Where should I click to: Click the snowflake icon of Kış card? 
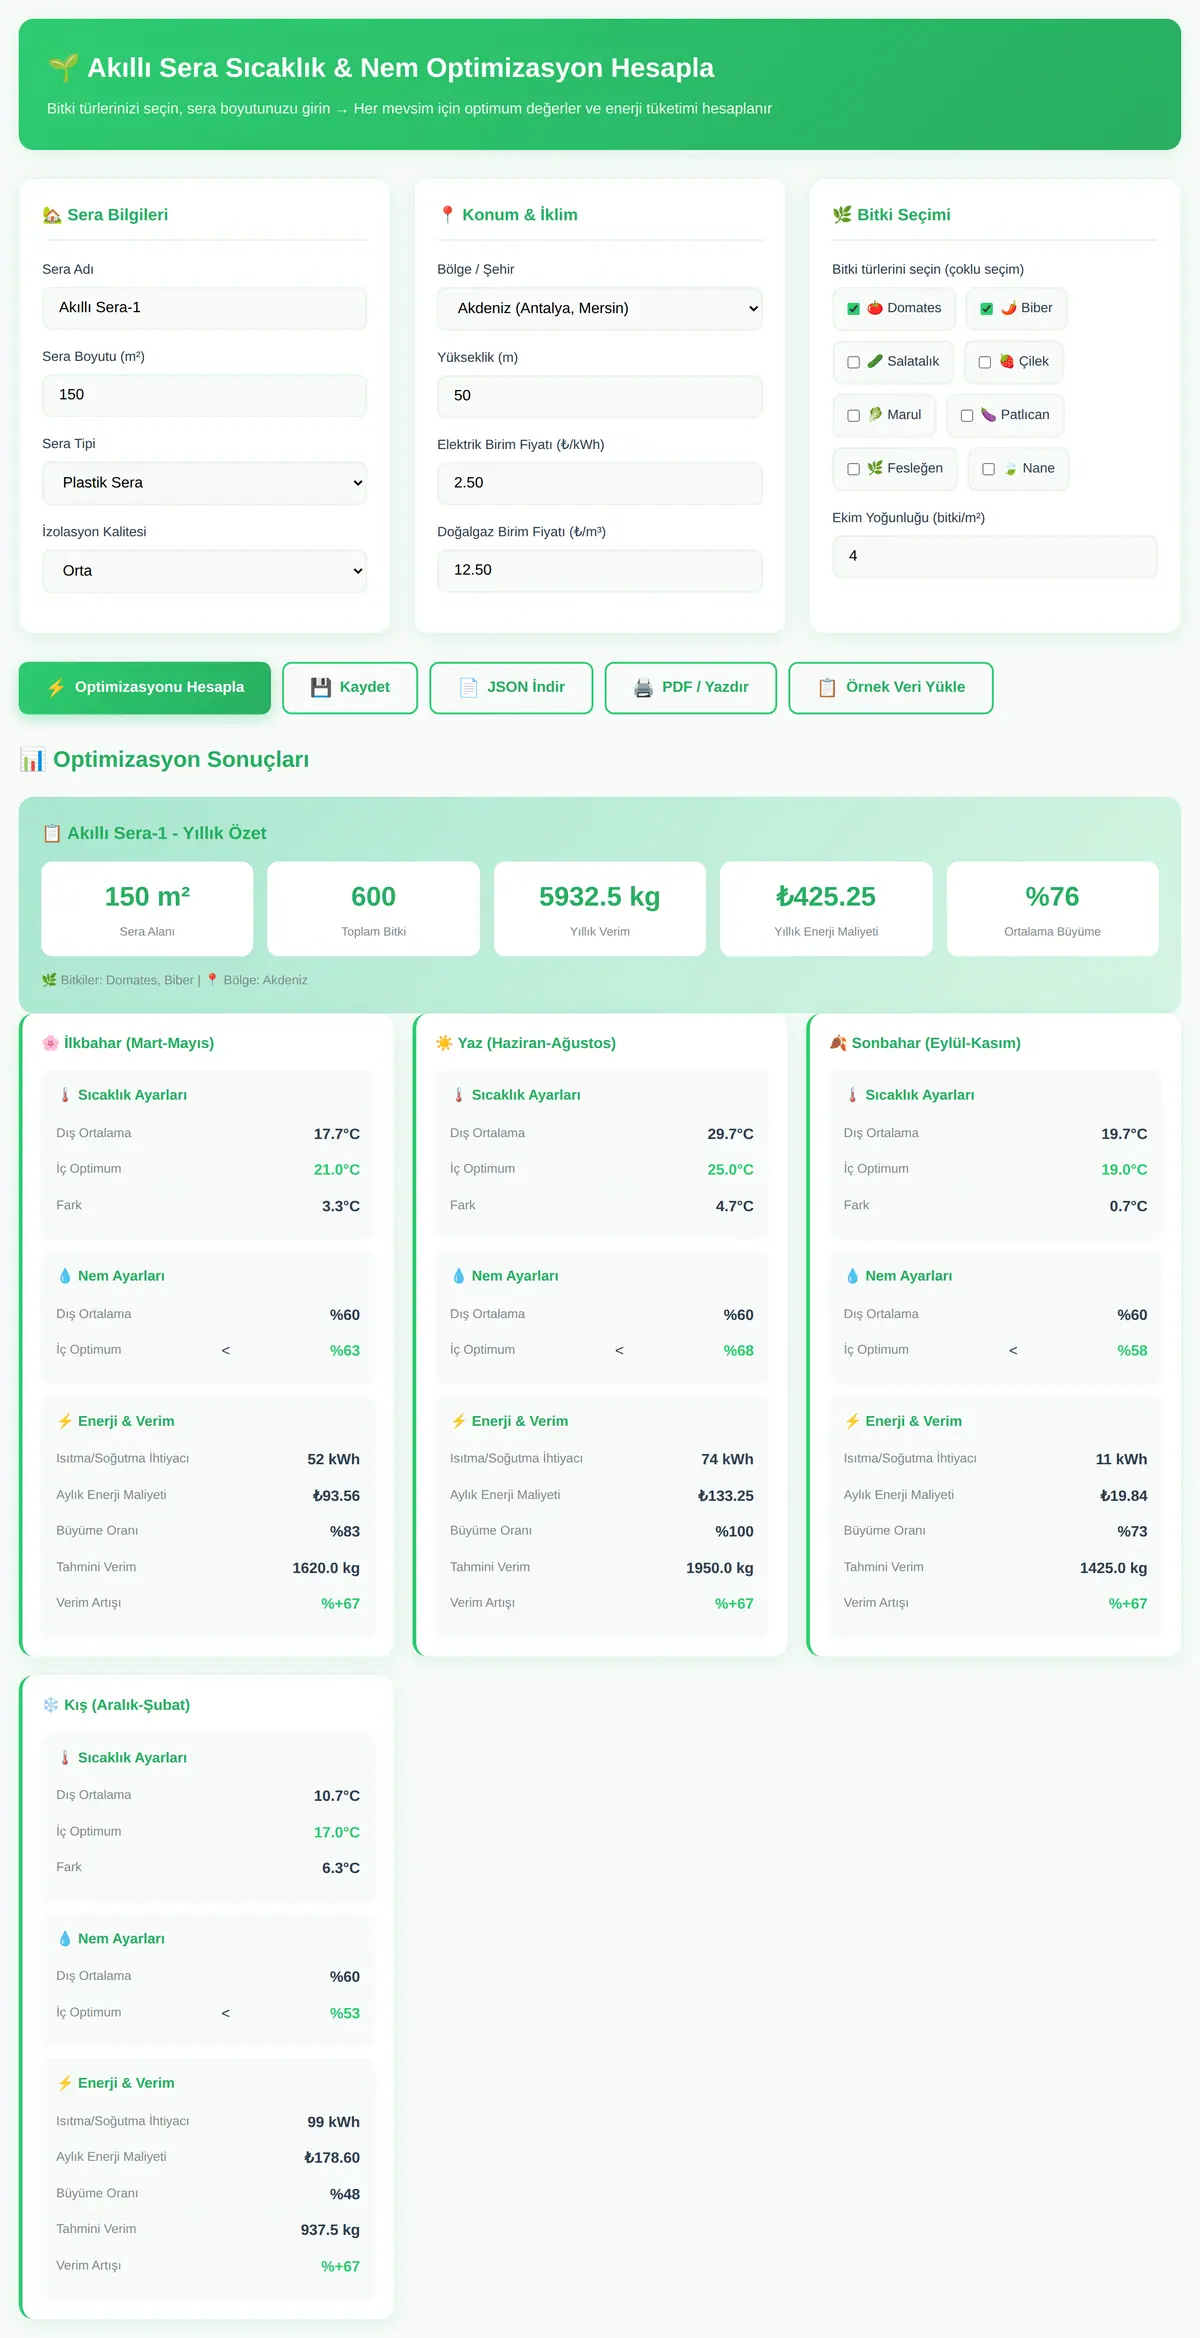(50, 1705)
